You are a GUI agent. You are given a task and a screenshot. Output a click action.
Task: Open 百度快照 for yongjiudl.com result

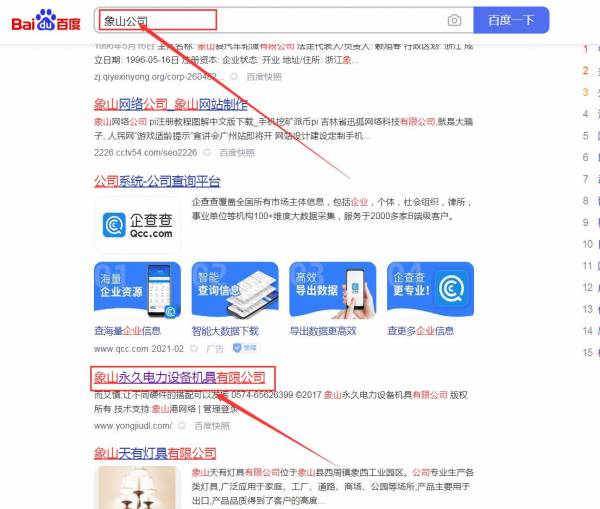coord(212,426)
